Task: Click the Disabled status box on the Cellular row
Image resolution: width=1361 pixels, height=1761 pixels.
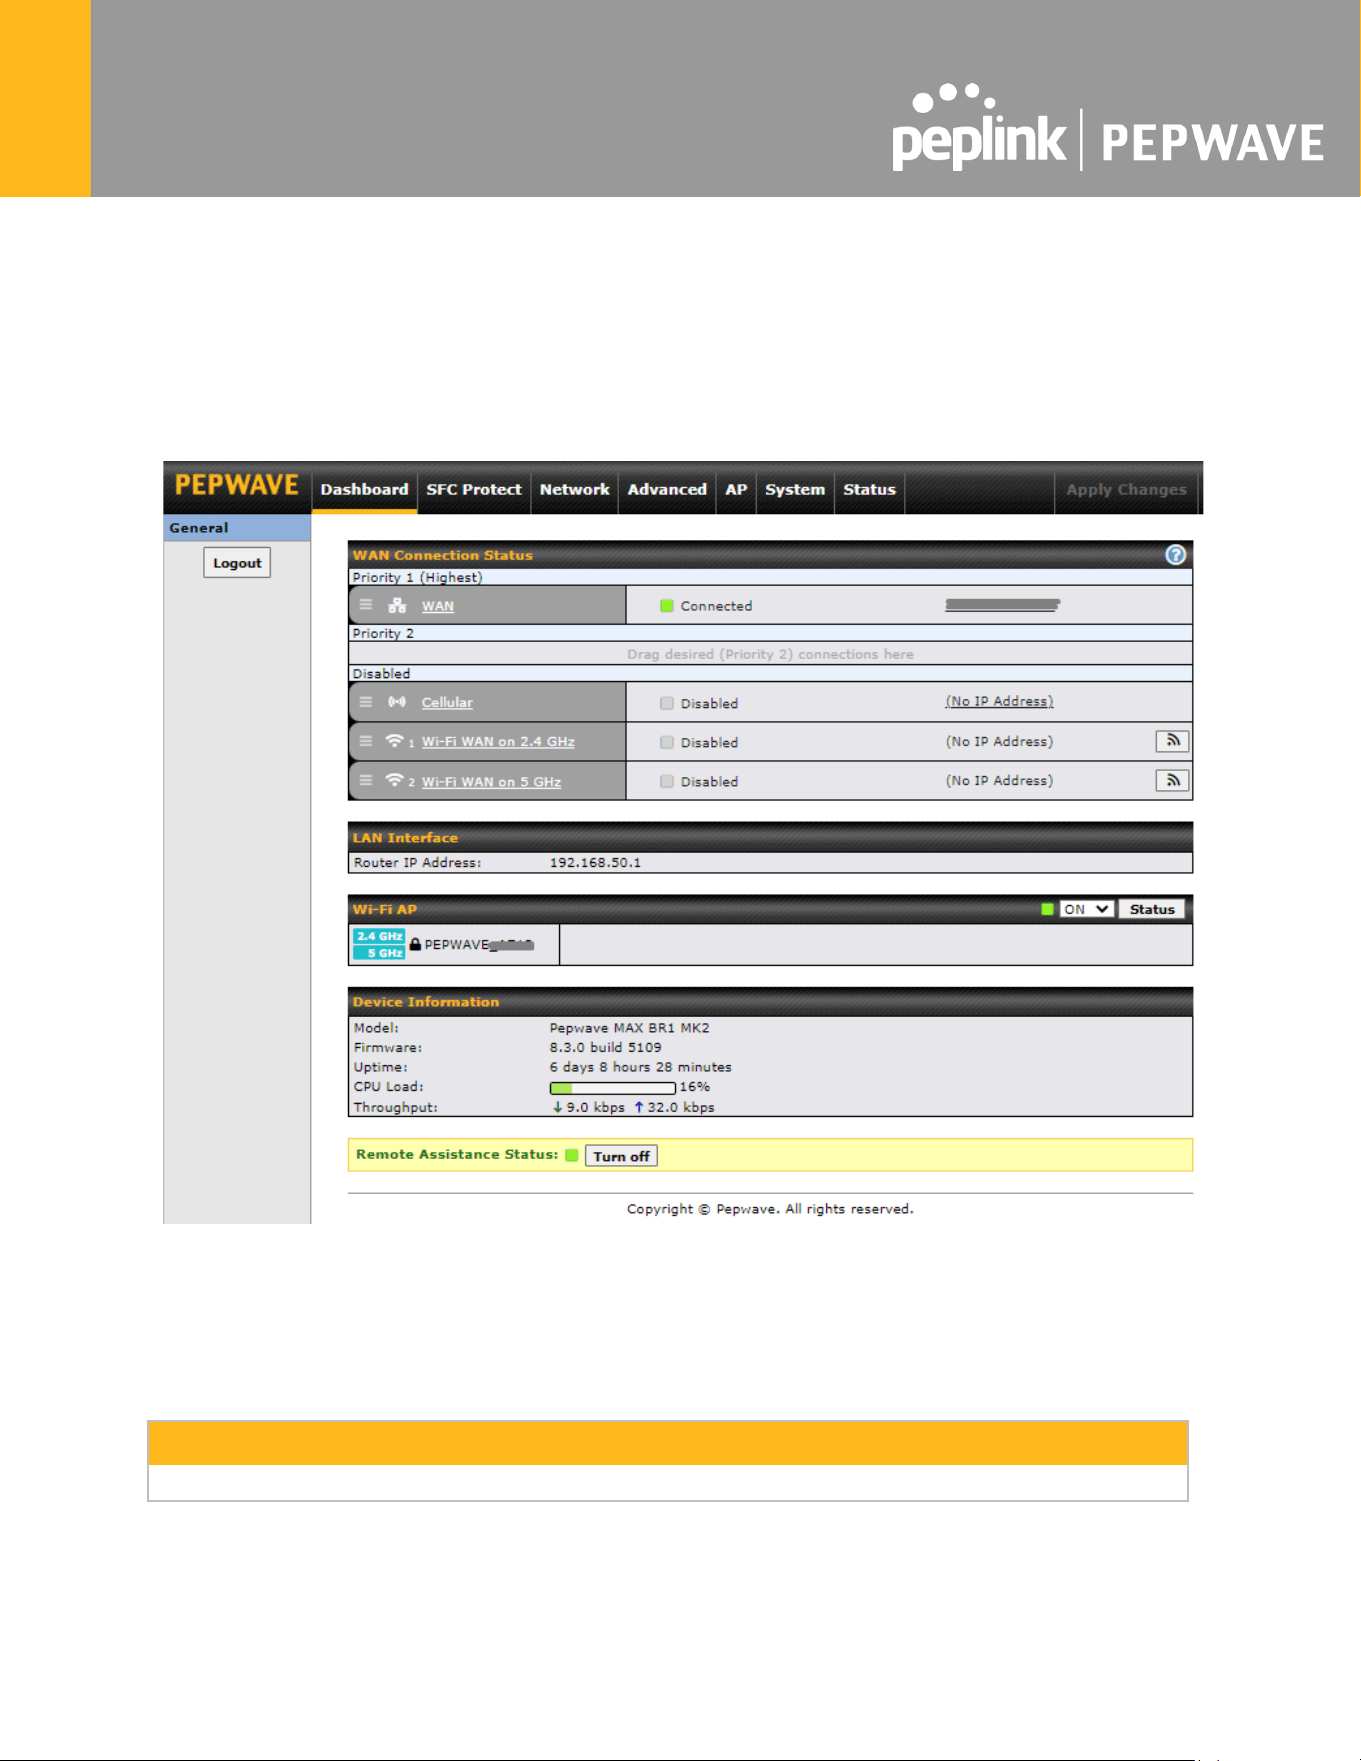Action: coord(667,703)
